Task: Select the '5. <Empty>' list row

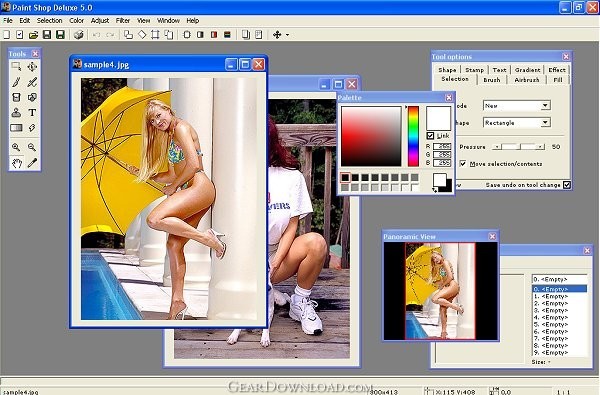Action: click(x=559, y=324)
